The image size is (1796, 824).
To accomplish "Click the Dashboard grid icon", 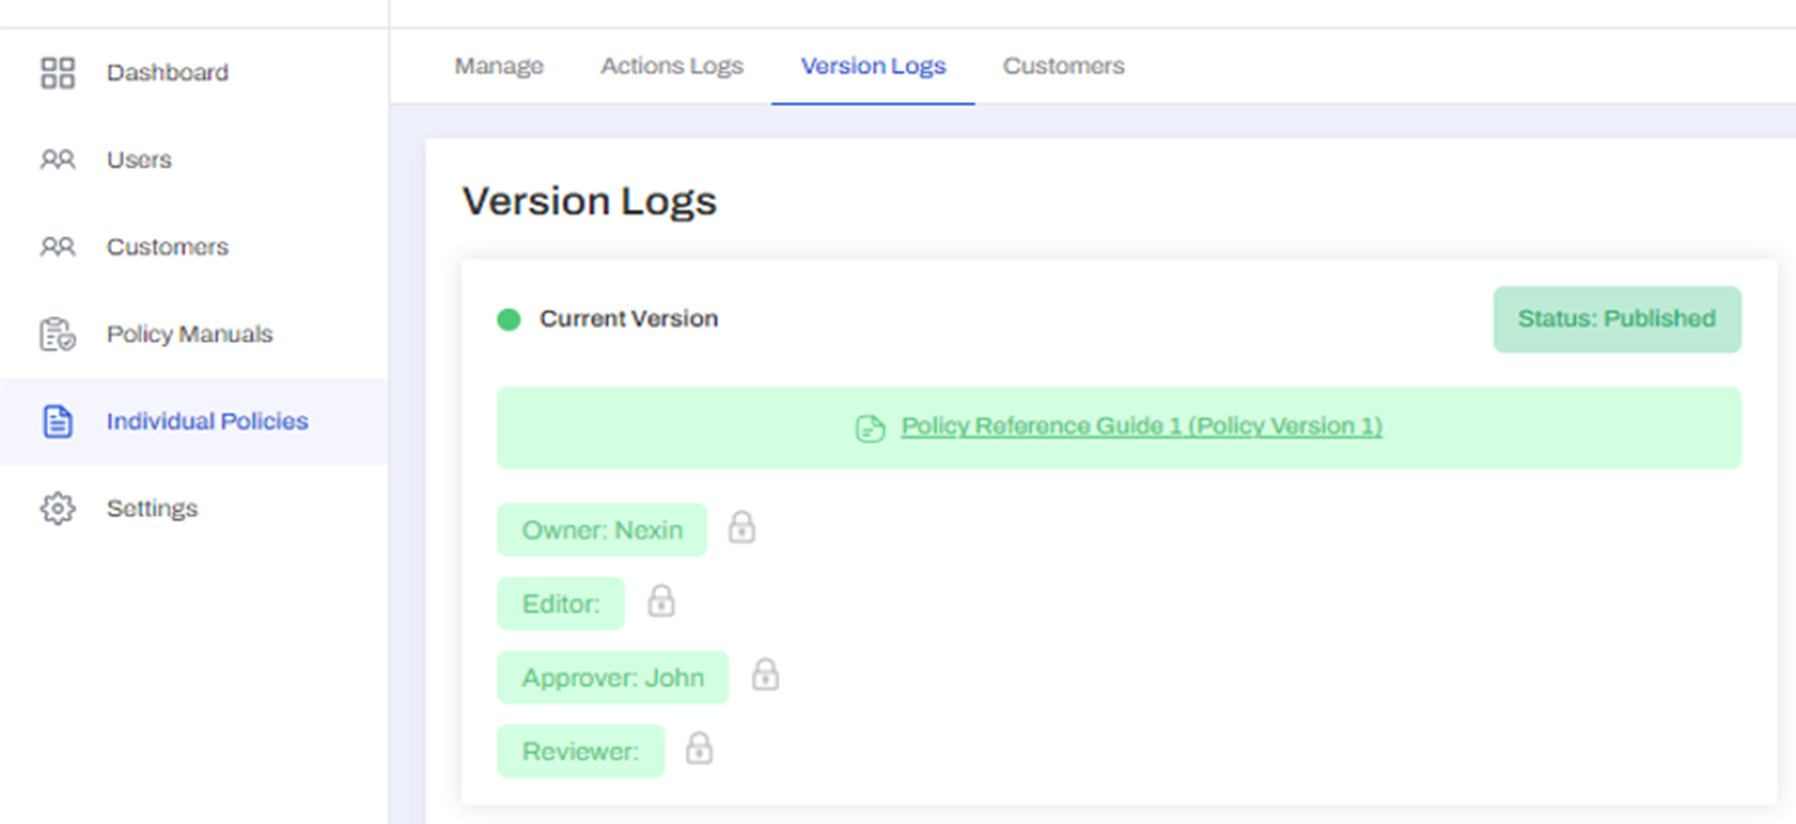I will tap(57, 73).
